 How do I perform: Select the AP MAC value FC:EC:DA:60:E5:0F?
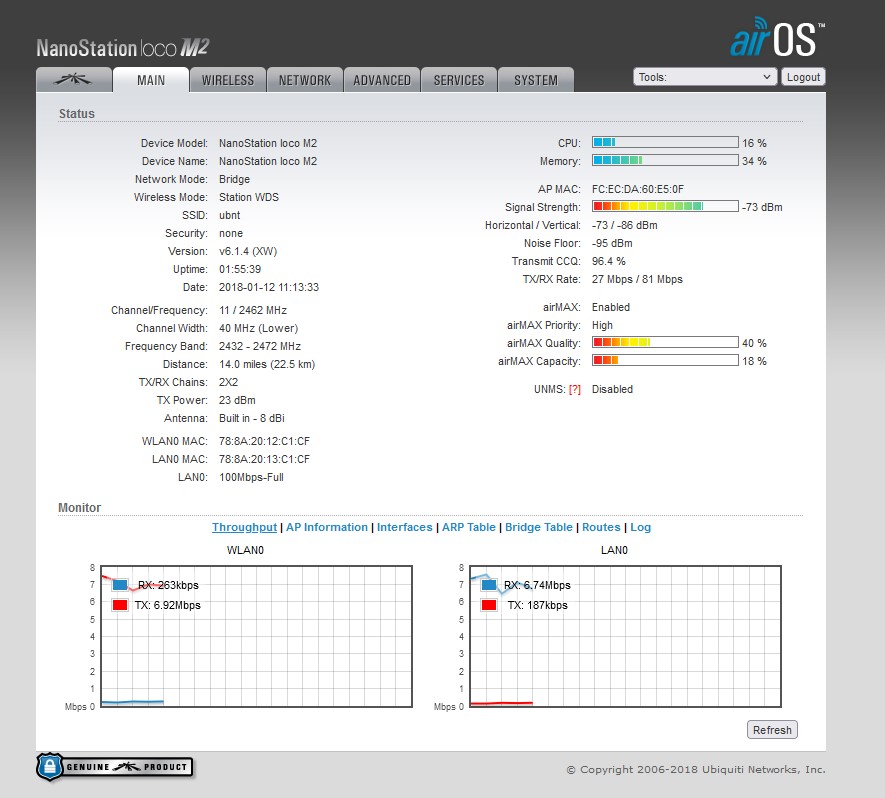pos(637,189)
